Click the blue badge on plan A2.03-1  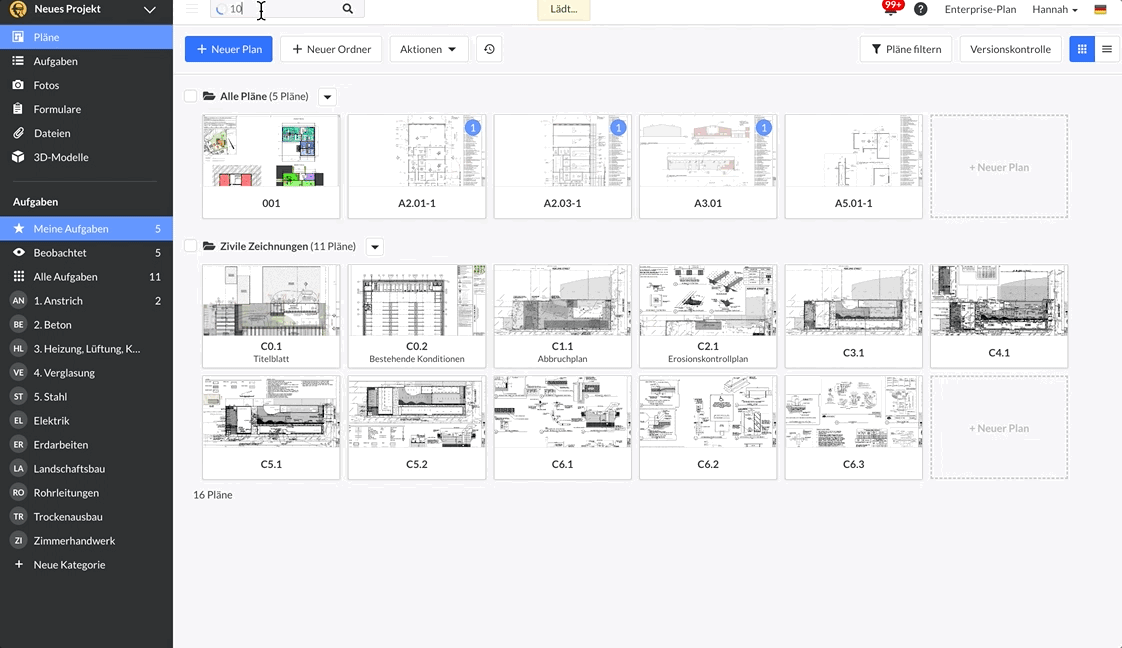618,127
